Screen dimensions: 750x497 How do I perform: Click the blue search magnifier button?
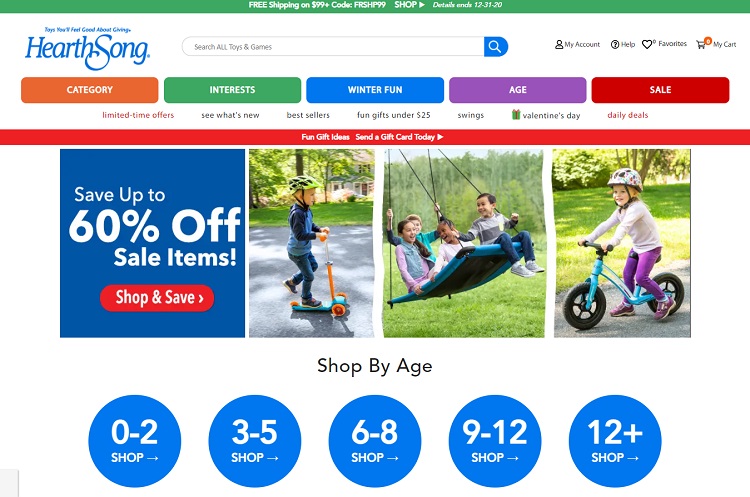496,46
